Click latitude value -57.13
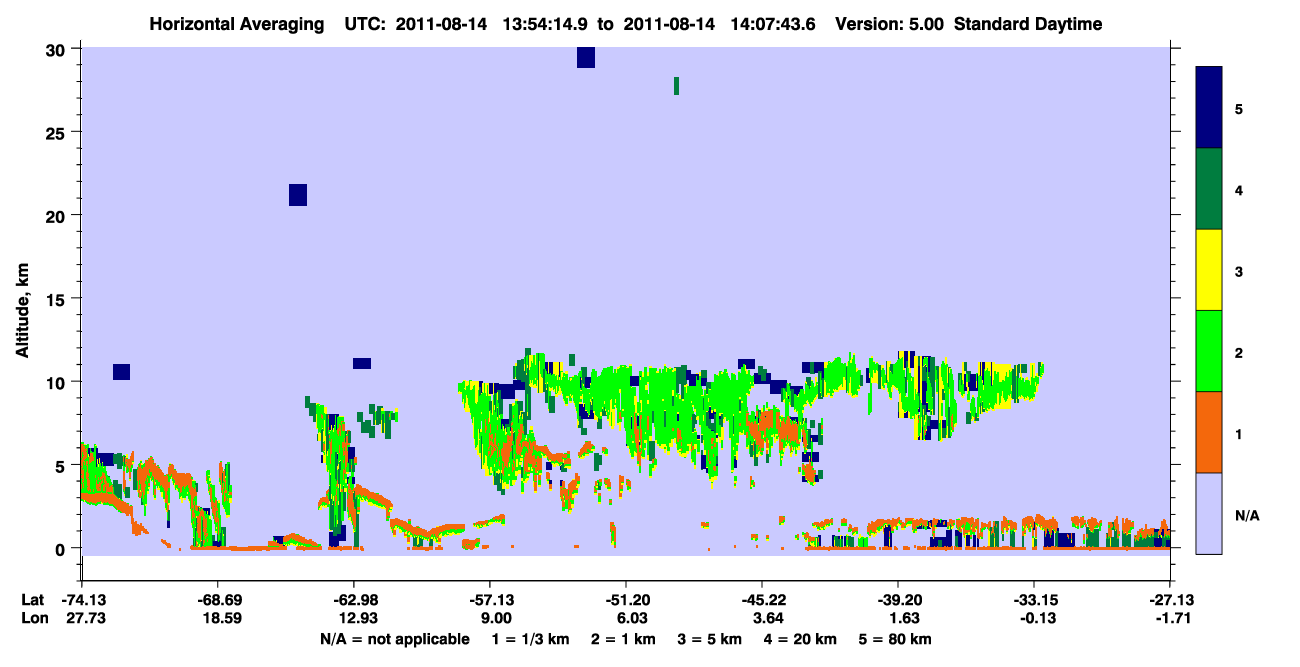The image size is (1300, 667). tap(490, 600)
